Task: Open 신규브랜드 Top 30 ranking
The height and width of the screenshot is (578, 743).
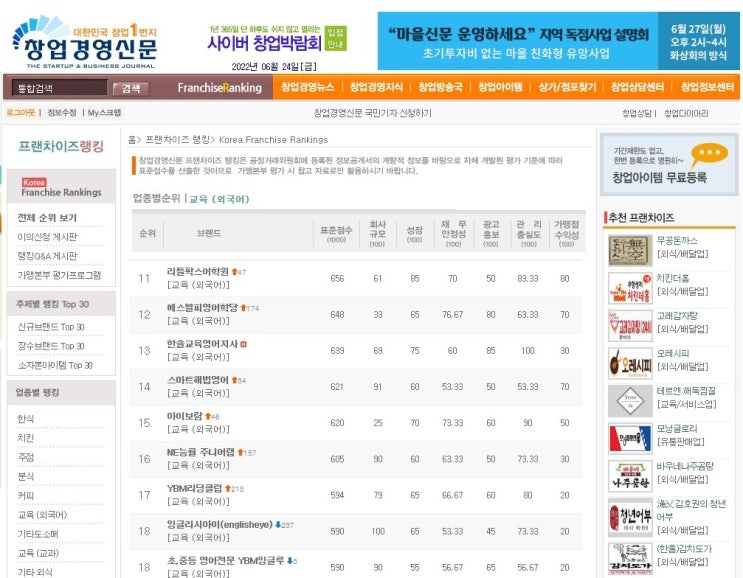Action: 51,327
